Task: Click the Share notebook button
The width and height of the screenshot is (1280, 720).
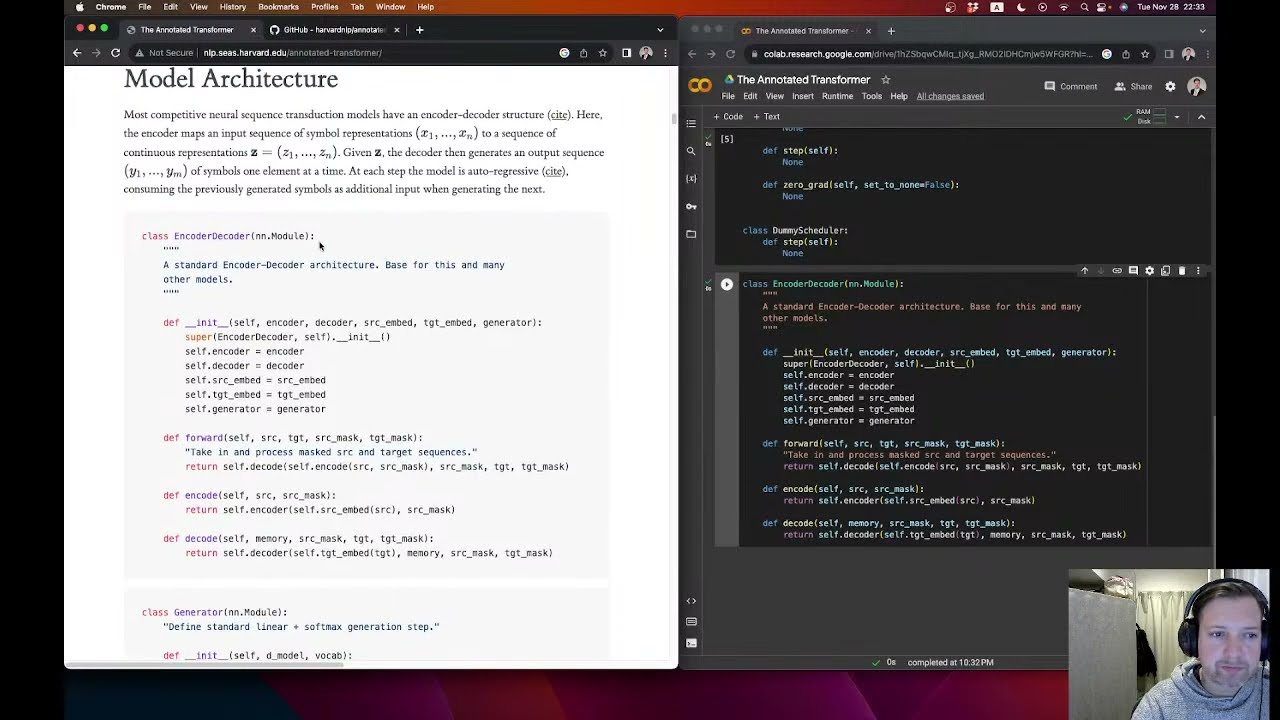Action: pos(1133,86)
